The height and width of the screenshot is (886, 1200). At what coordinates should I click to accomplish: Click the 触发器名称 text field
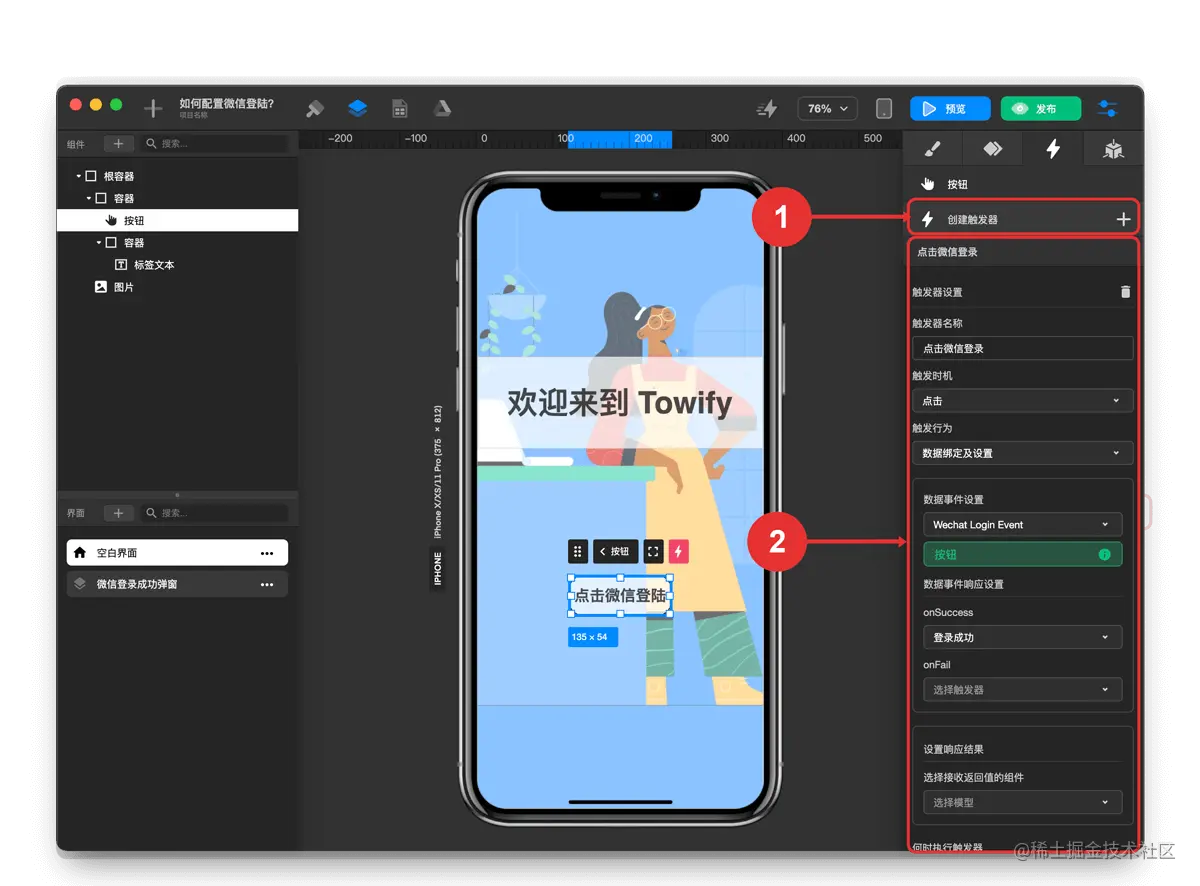[1022, 348]
